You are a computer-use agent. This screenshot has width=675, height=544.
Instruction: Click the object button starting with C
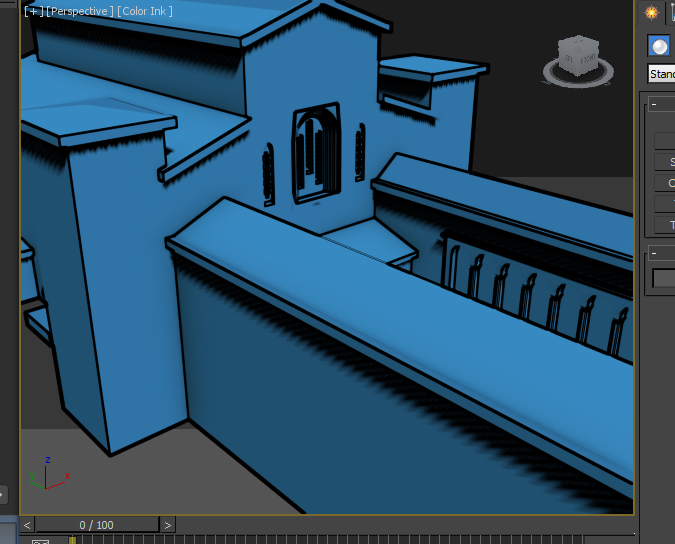(665, 183)
